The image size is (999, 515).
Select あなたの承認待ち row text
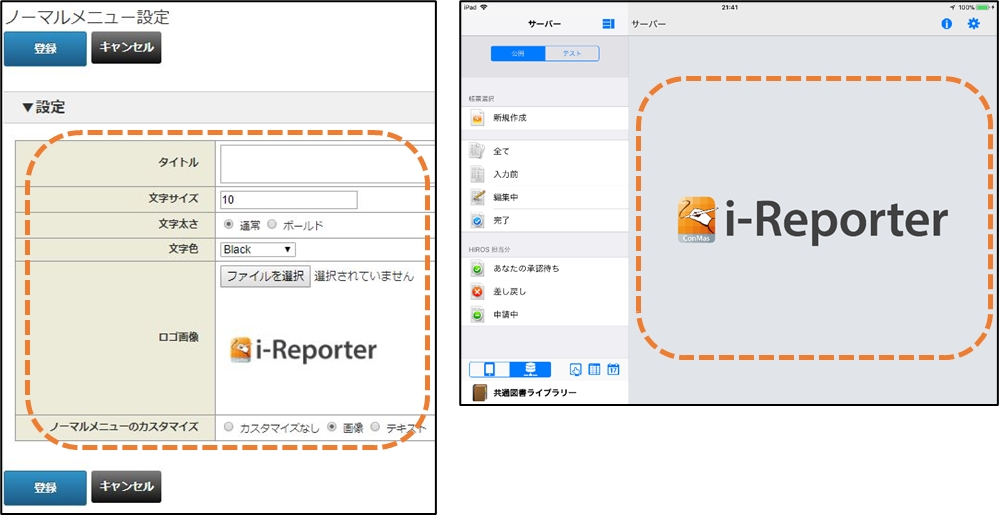point(527,269)
